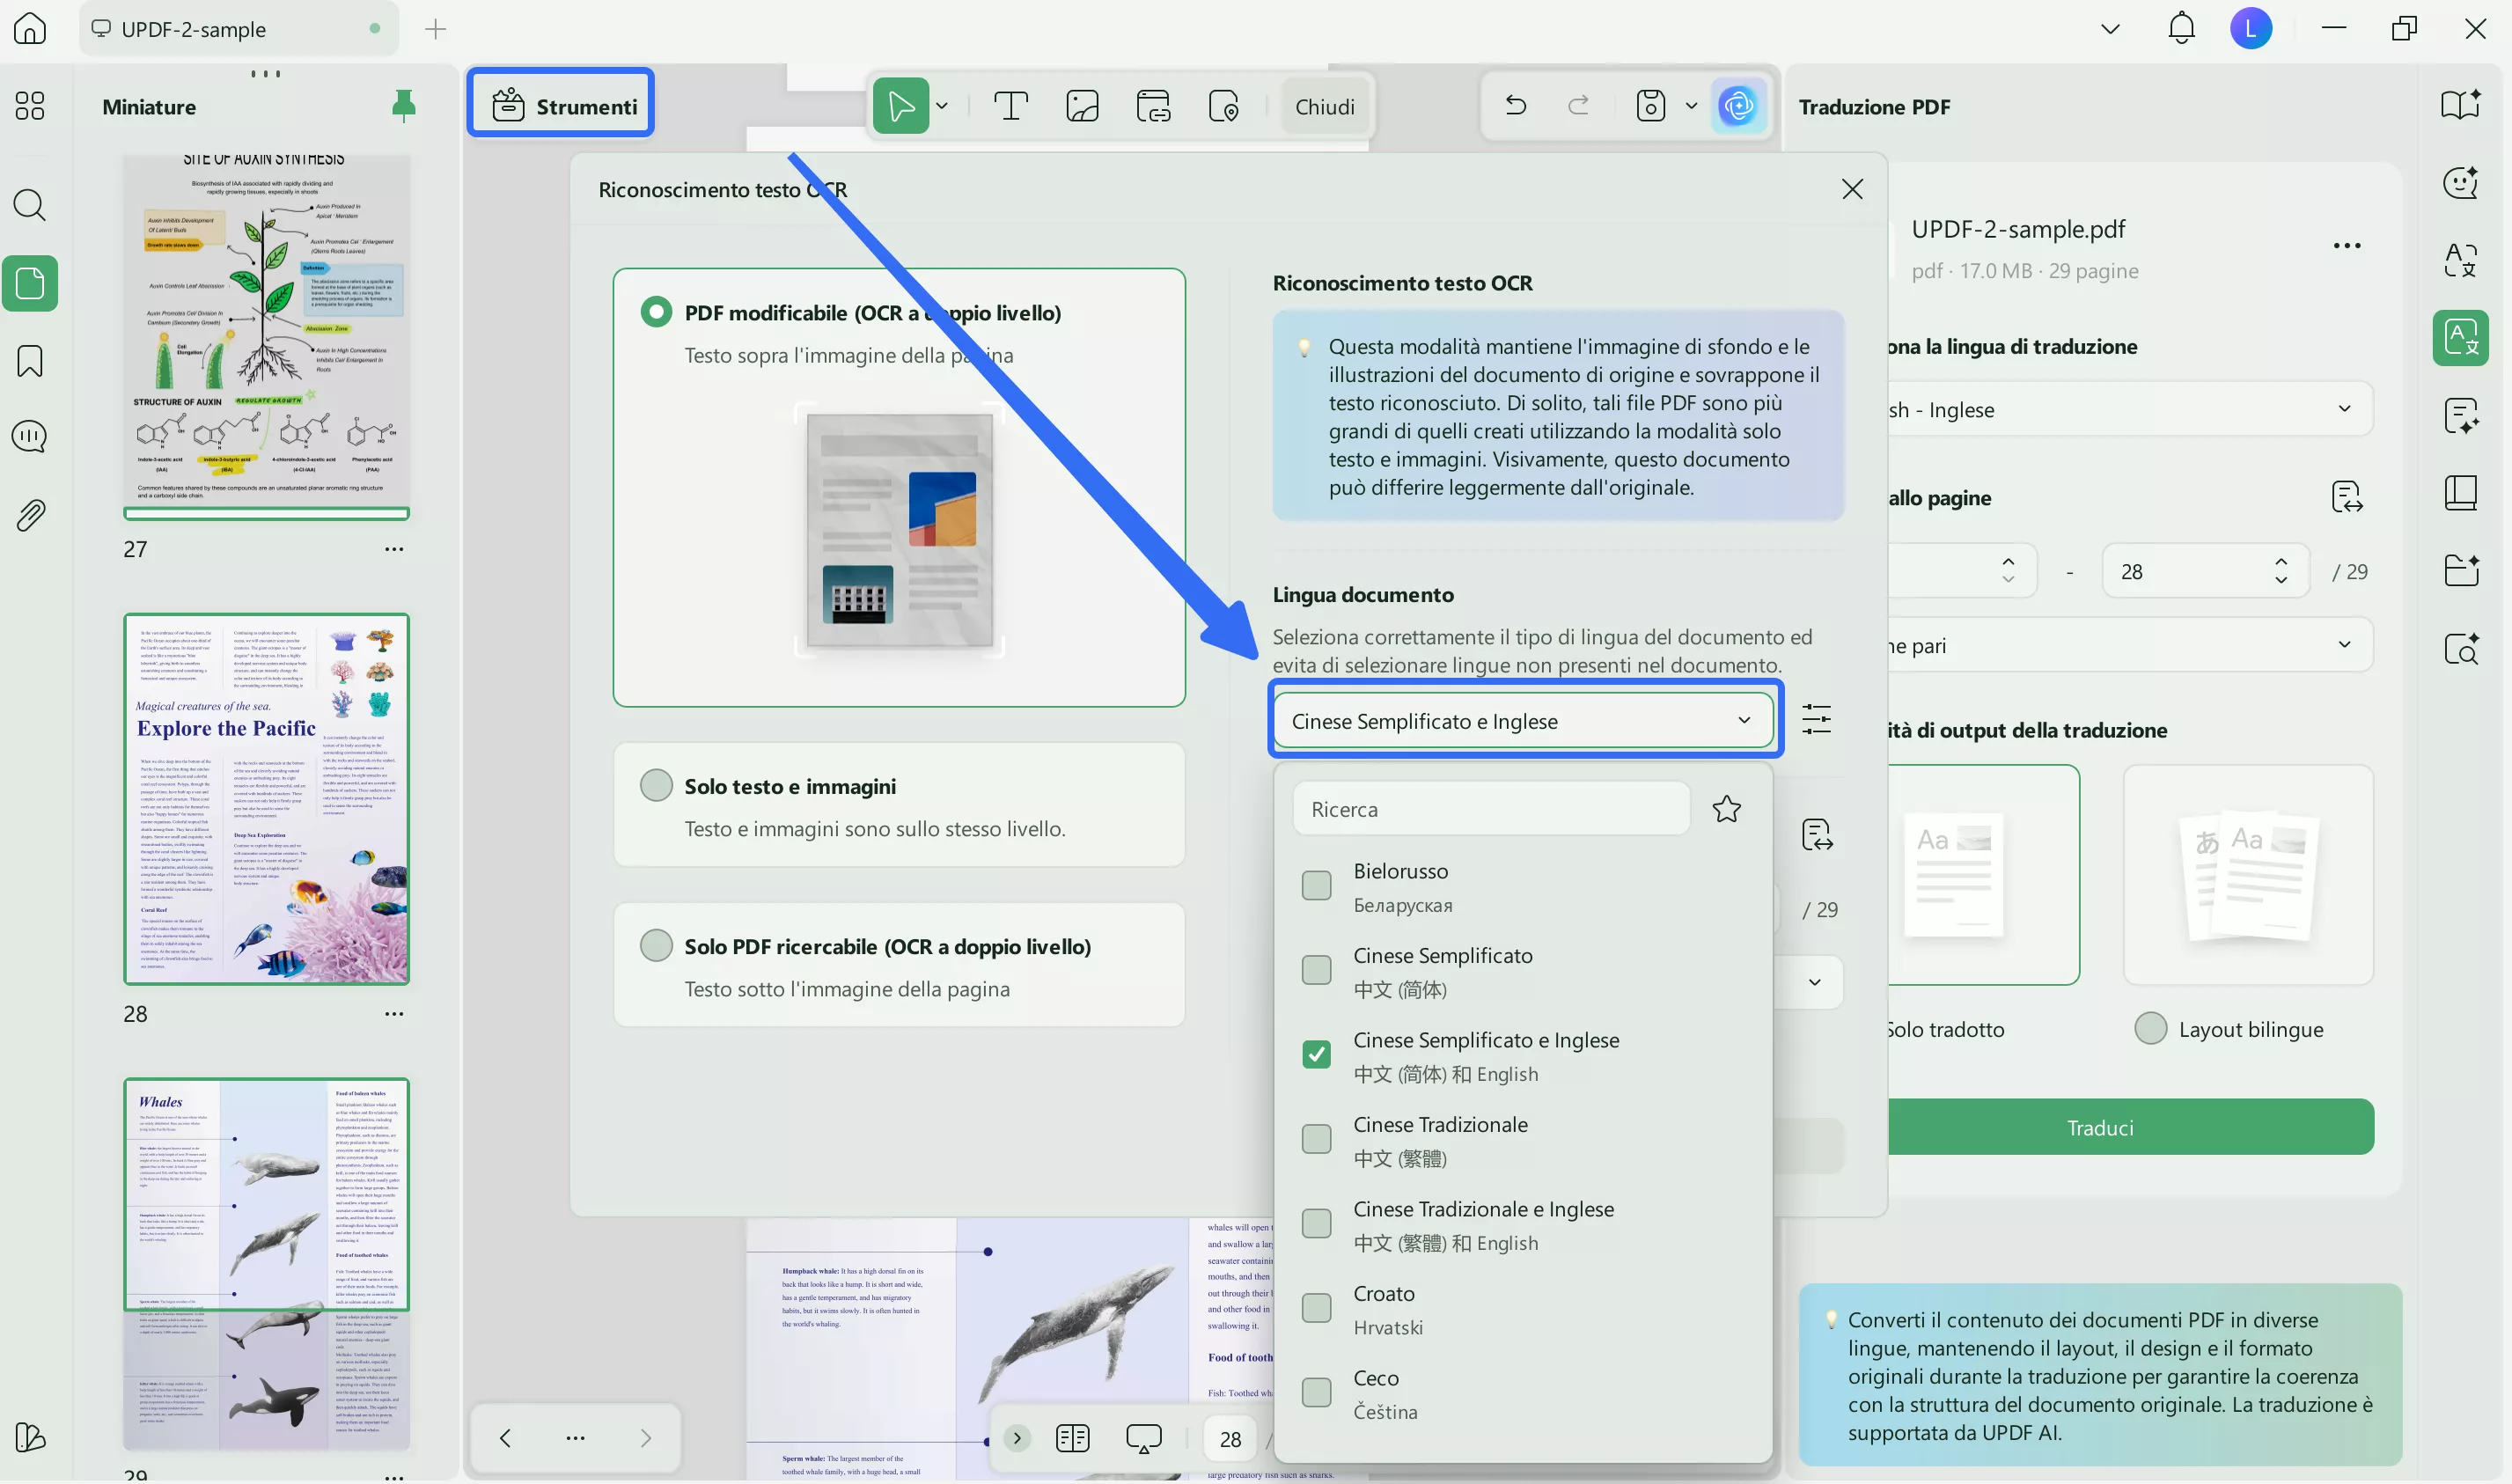Click the bookmark icon in left sidebar
2512x1484 pixels.
point(30,361)
